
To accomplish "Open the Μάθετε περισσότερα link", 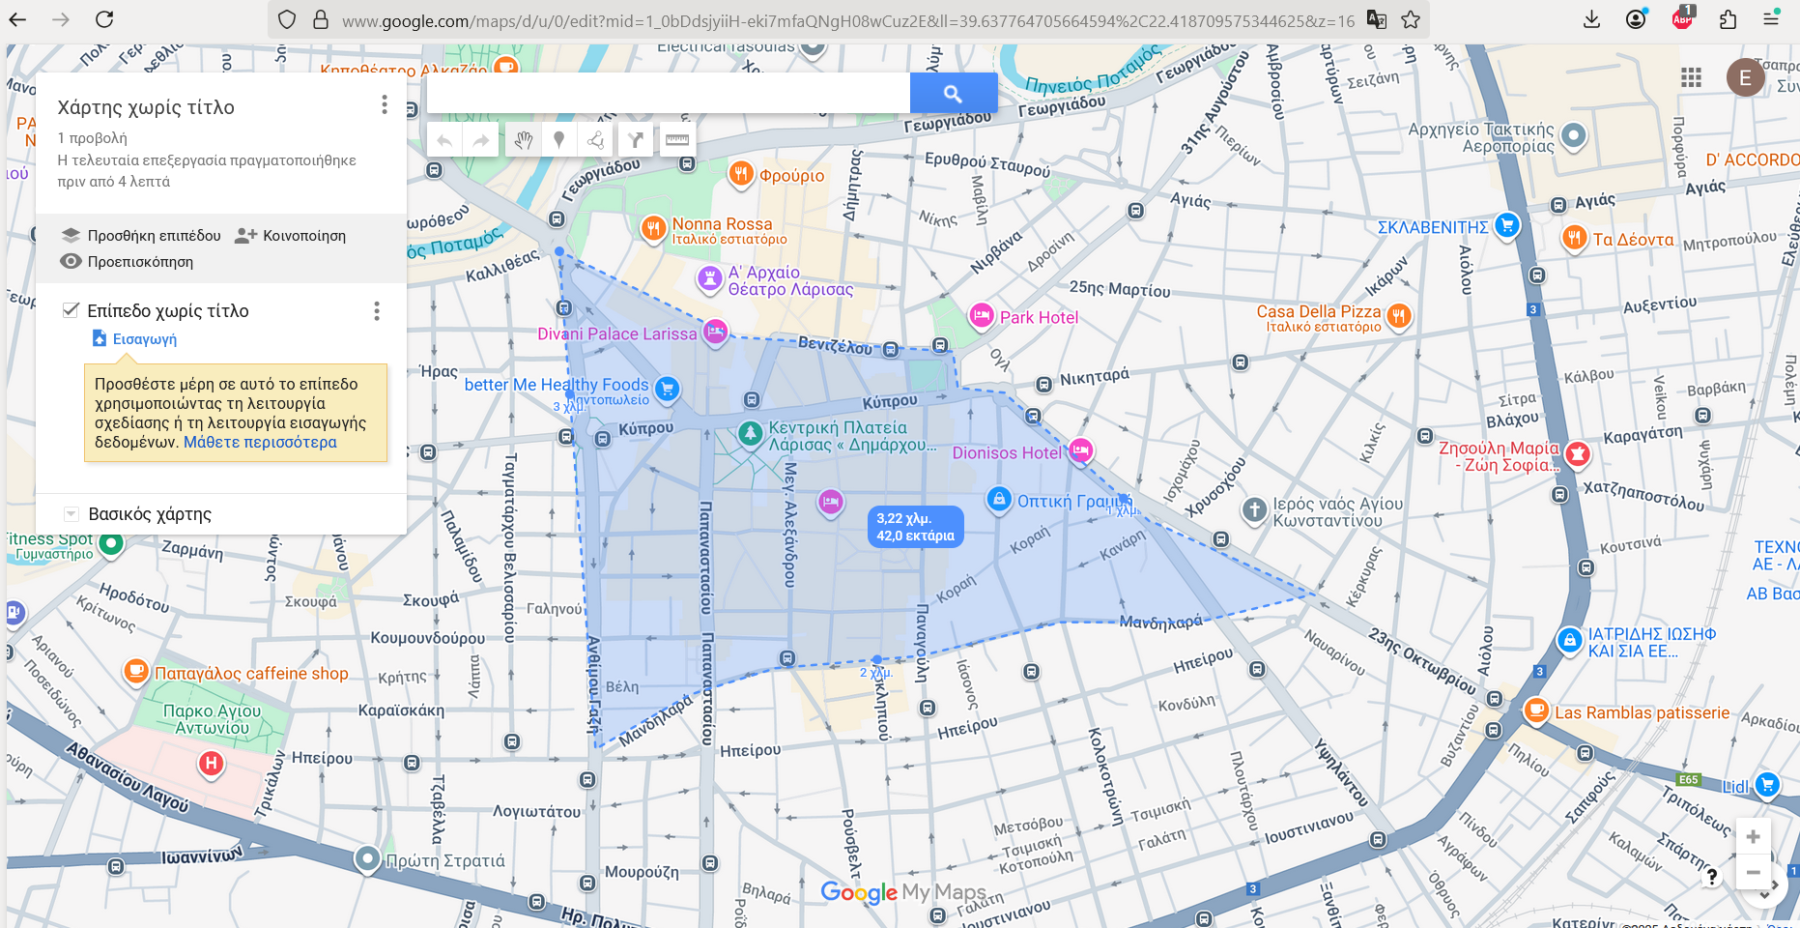I will pyautogui.click(x=260, y=442).
